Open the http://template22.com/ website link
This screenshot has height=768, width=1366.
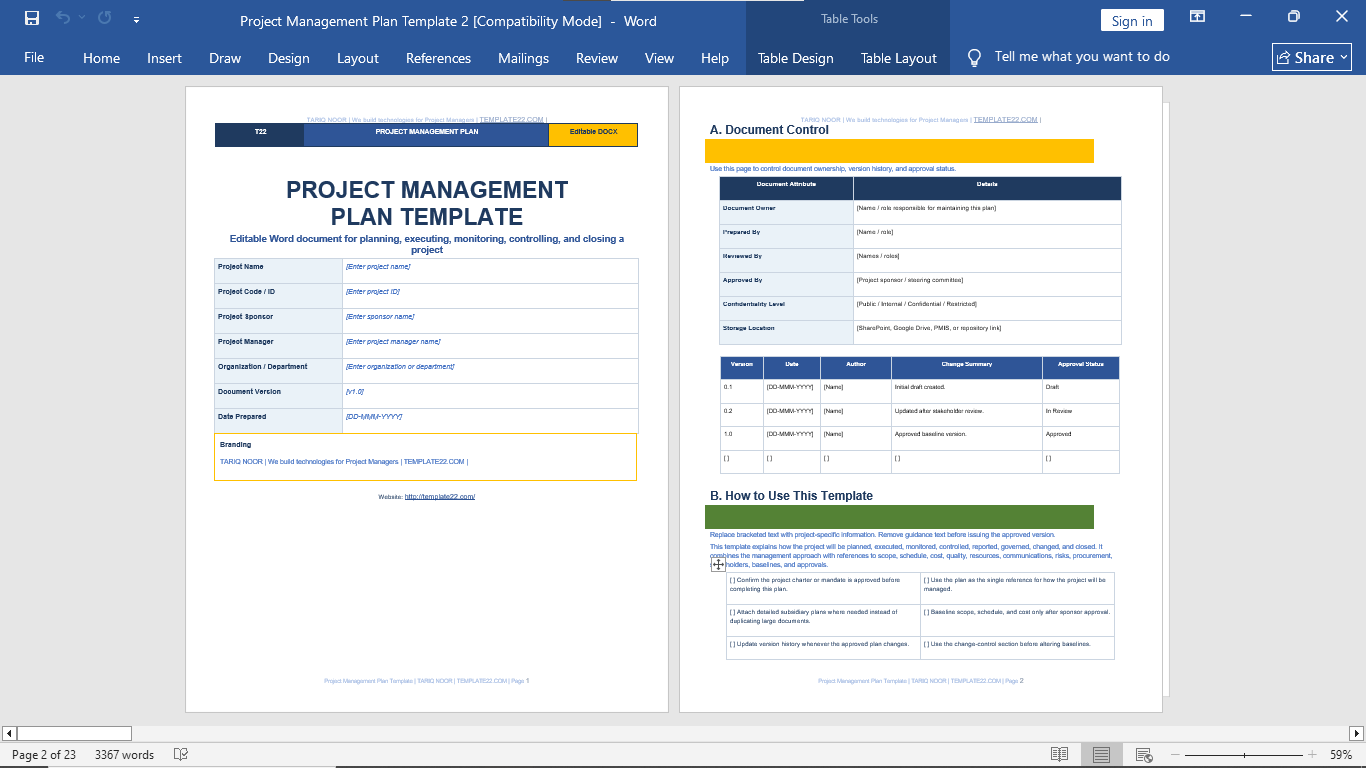pyautogui.click(x=440, y=497)
